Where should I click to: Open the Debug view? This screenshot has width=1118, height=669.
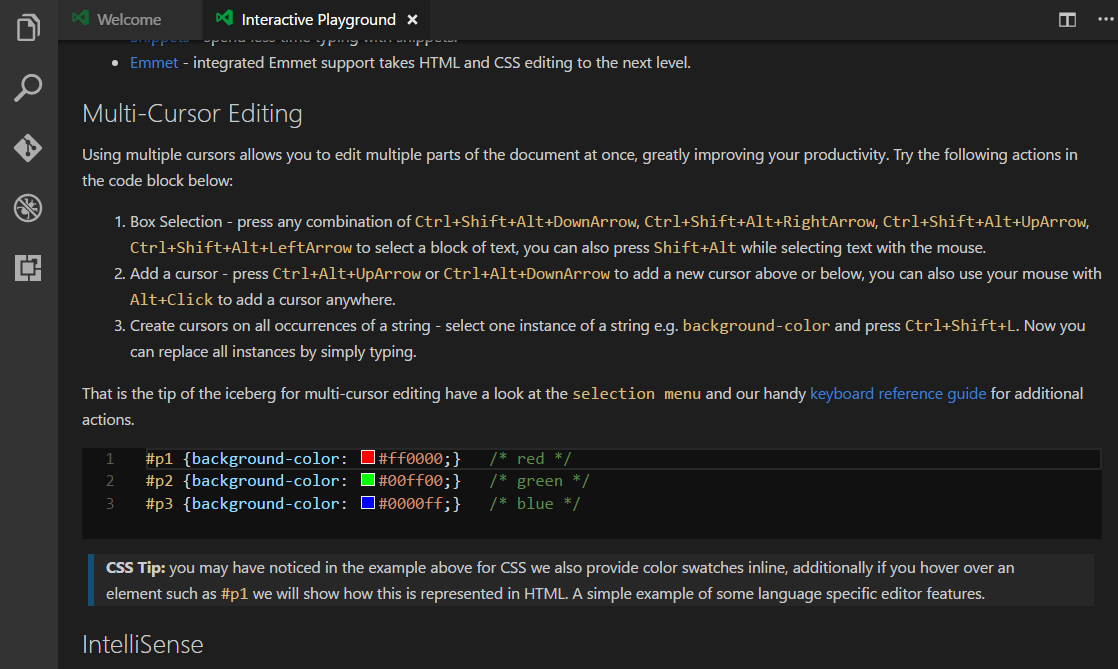28,208
